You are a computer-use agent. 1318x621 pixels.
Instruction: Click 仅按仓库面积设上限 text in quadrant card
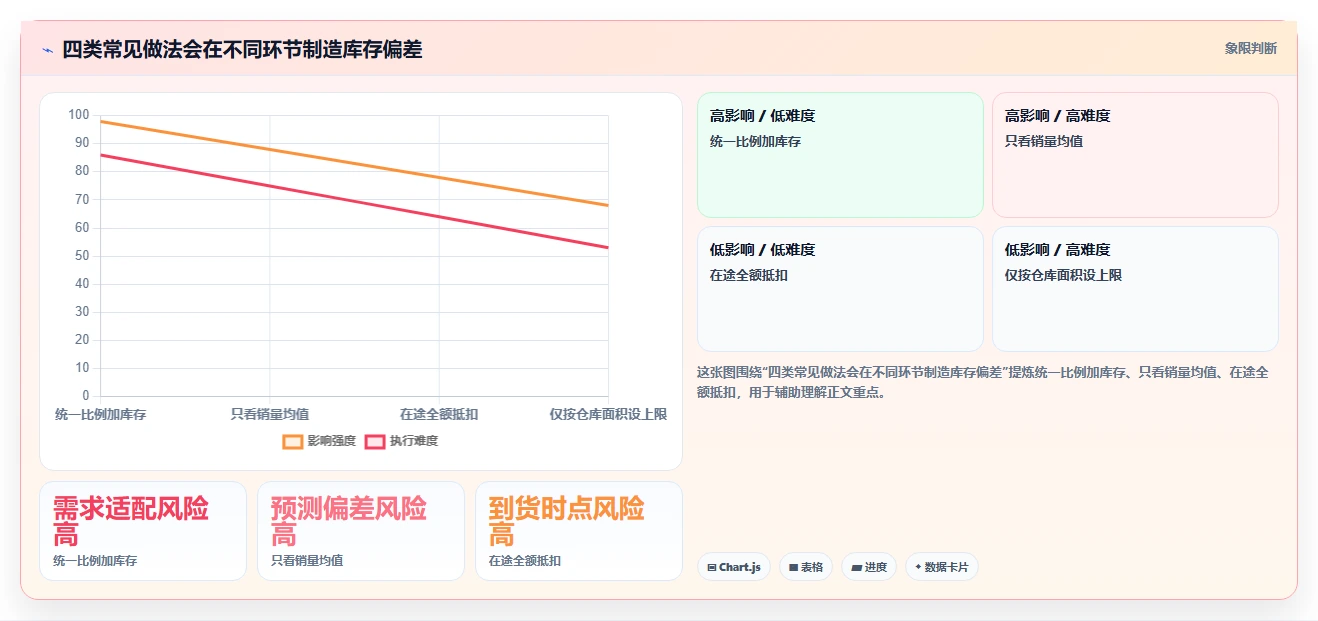coord(1063,275)
